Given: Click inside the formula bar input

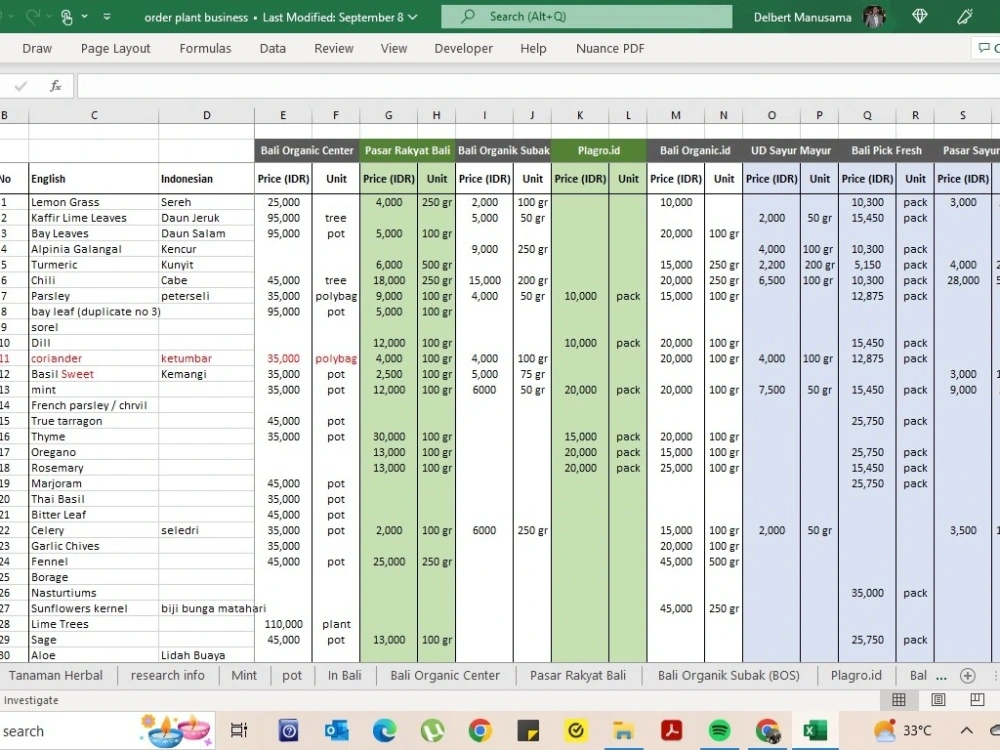Looking at the screenshot, I should point(538,86).
